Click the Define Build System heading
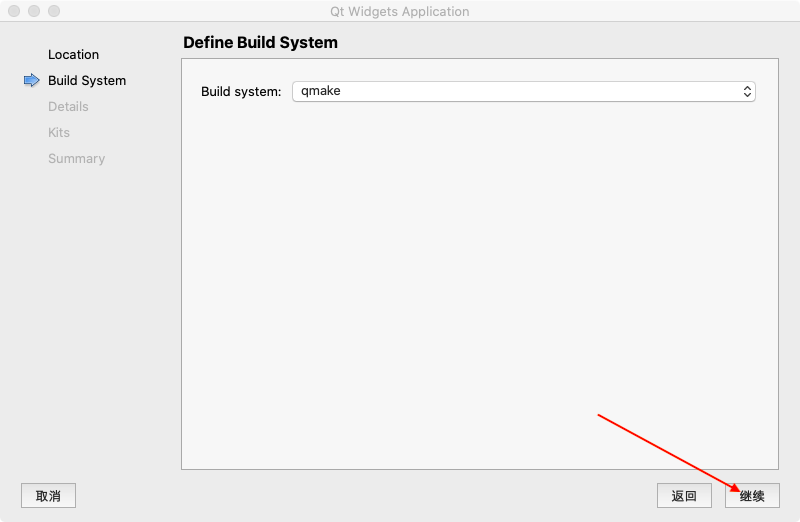The height and width of the screenshot is (522, 800). coord(260,42)
